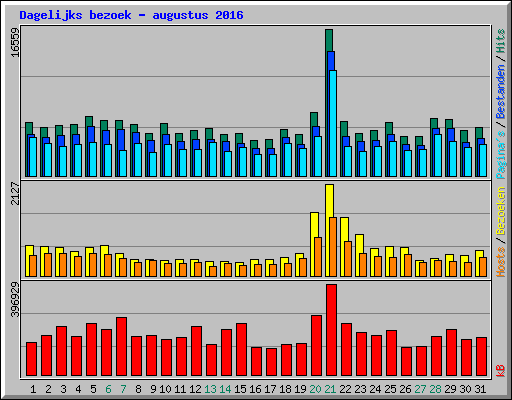Click the red kB bar for day 31
Viewport: 512px width, 400px height.
[x=481, y=357]
